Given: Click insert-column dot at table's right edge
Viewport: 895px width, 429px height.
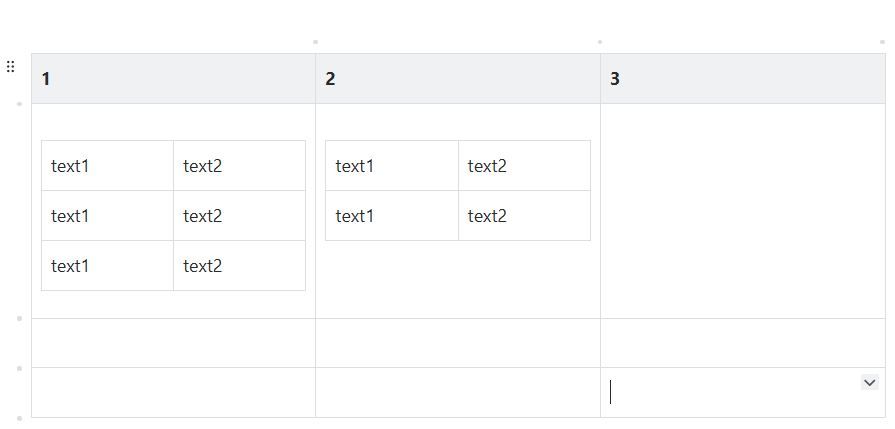Looking at the screenshot, I should pyautogui.click(x=882, y=42).
